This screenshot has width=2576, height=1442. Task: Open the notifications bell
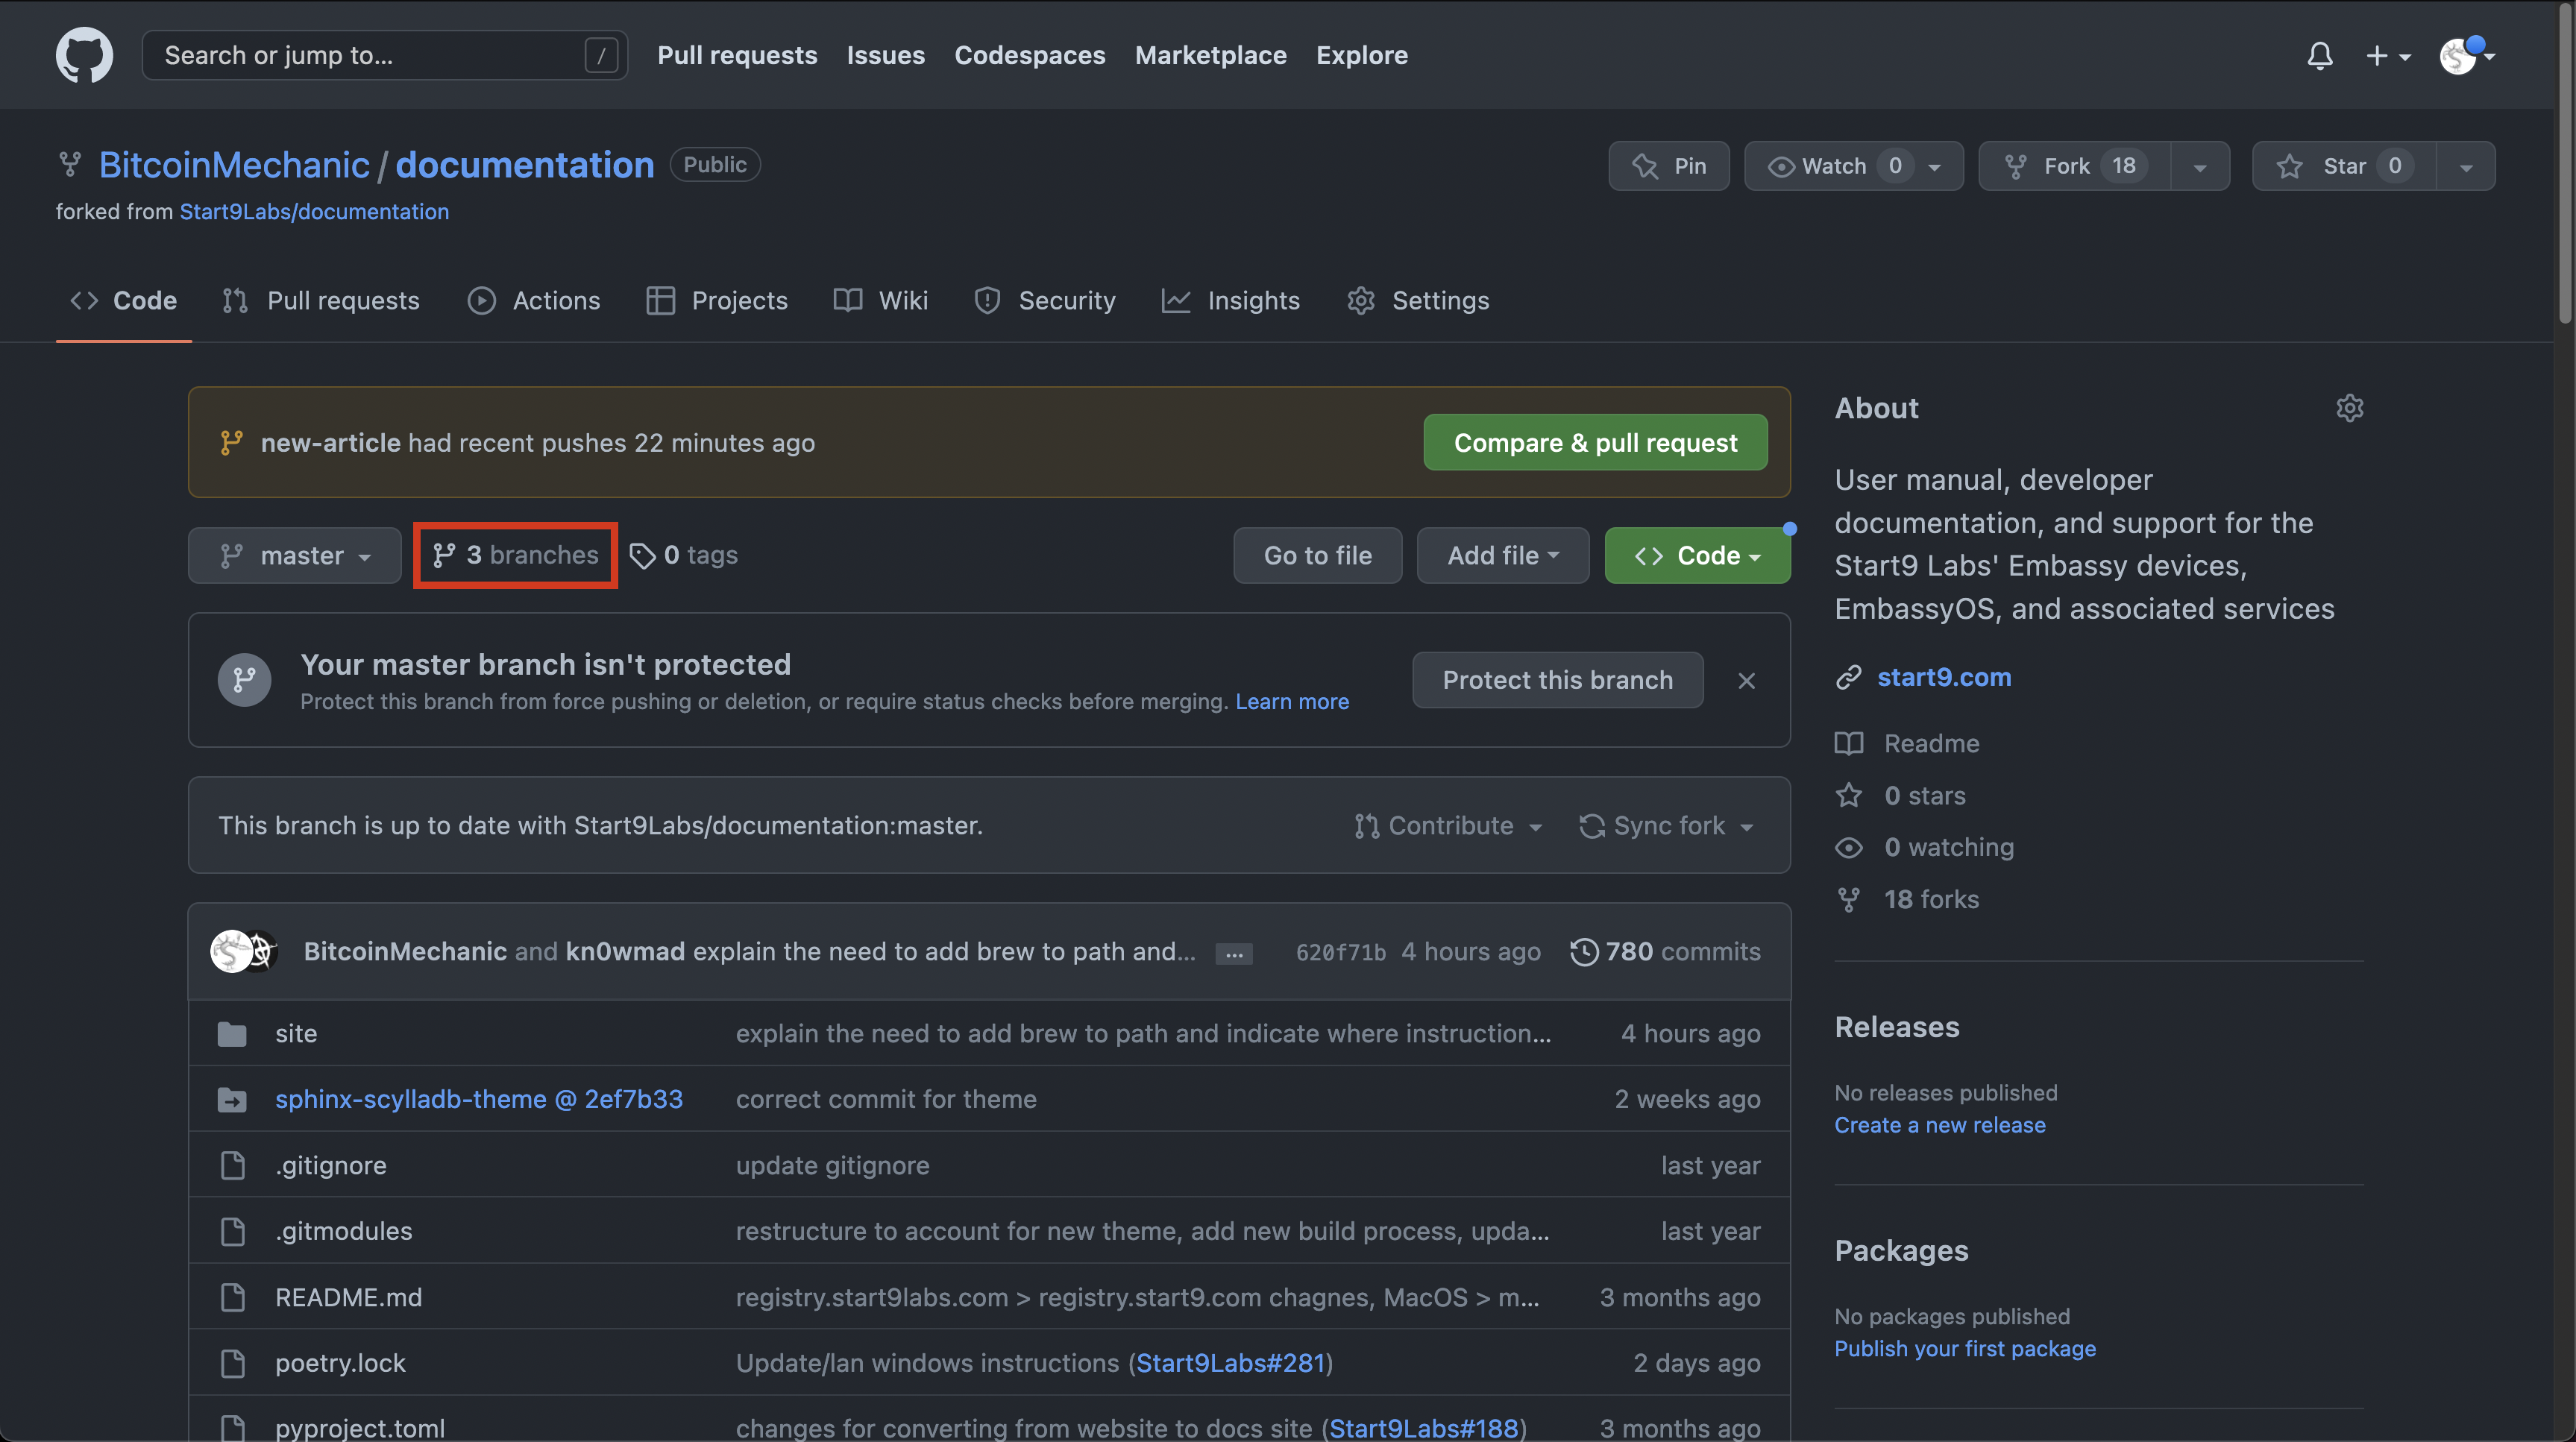(x=2319, y=55)
